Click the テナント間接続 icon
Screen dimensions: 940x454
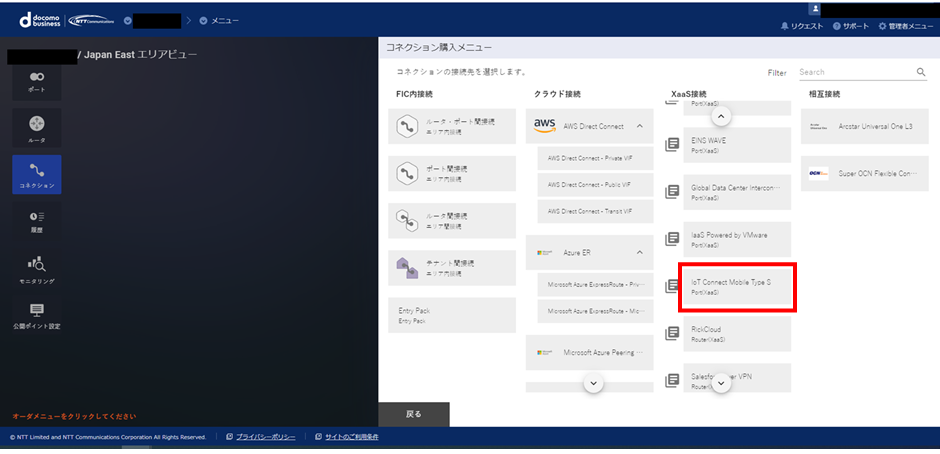(x=407, y=267)
